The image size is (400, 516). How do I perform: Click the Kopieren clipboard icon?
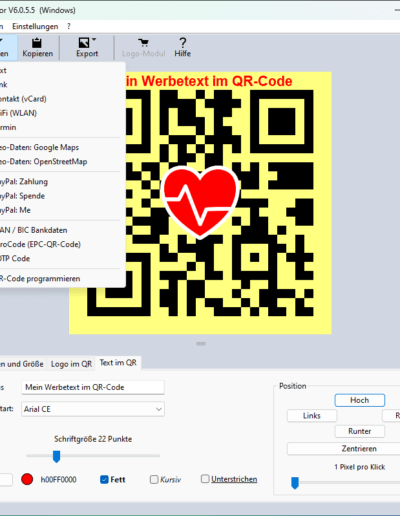click(37, 43)
